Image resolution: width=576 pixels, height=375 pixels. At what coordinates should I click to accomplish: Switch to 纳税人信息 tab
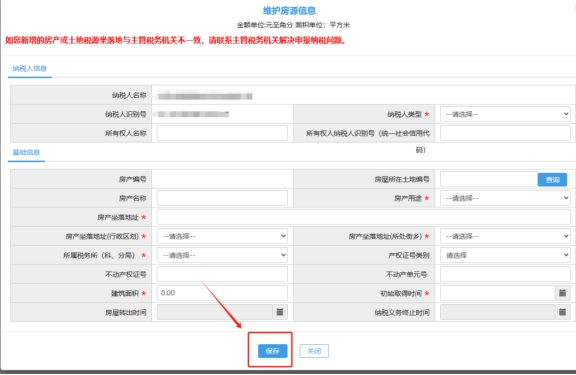coord(29,69)
